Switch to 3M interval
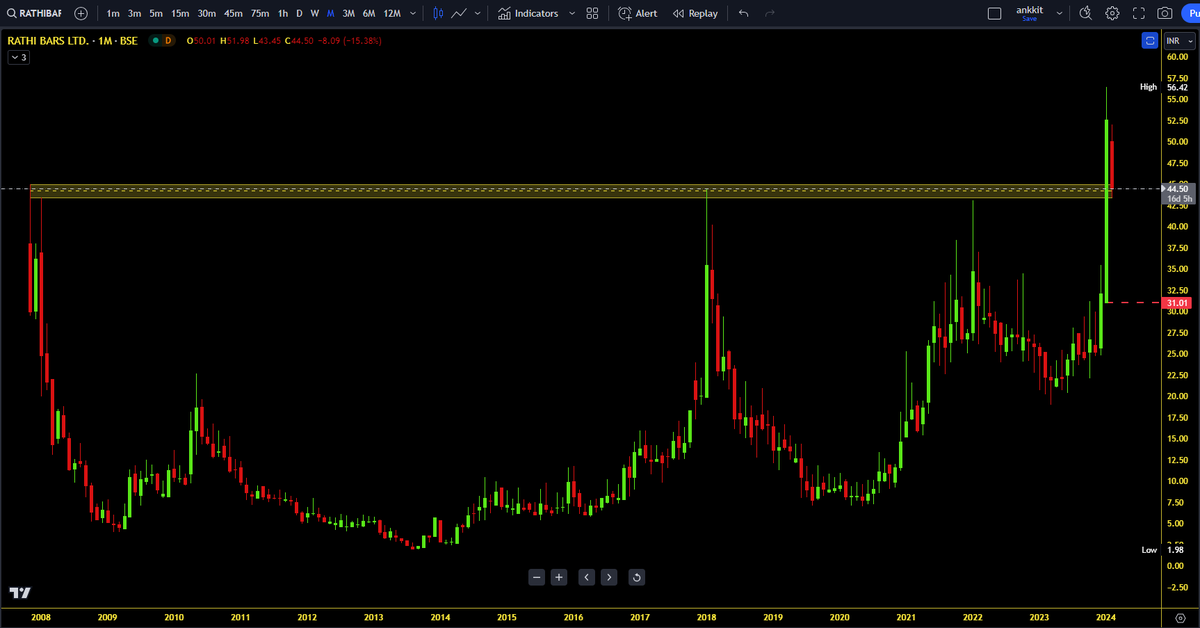 348,14
